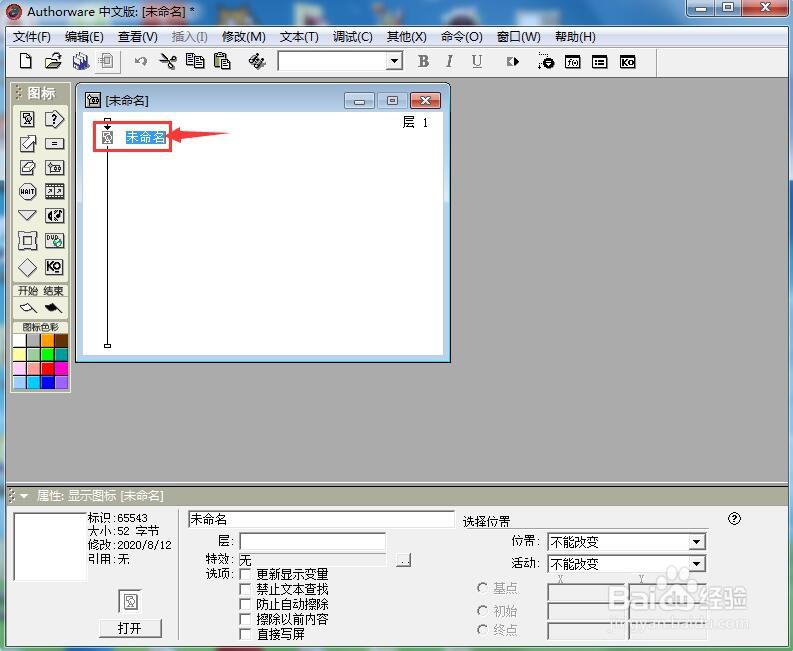This screenshot has width=793, height=651.
Task: Click the Run/Restart toolbar icon
Action: point(513,61)
